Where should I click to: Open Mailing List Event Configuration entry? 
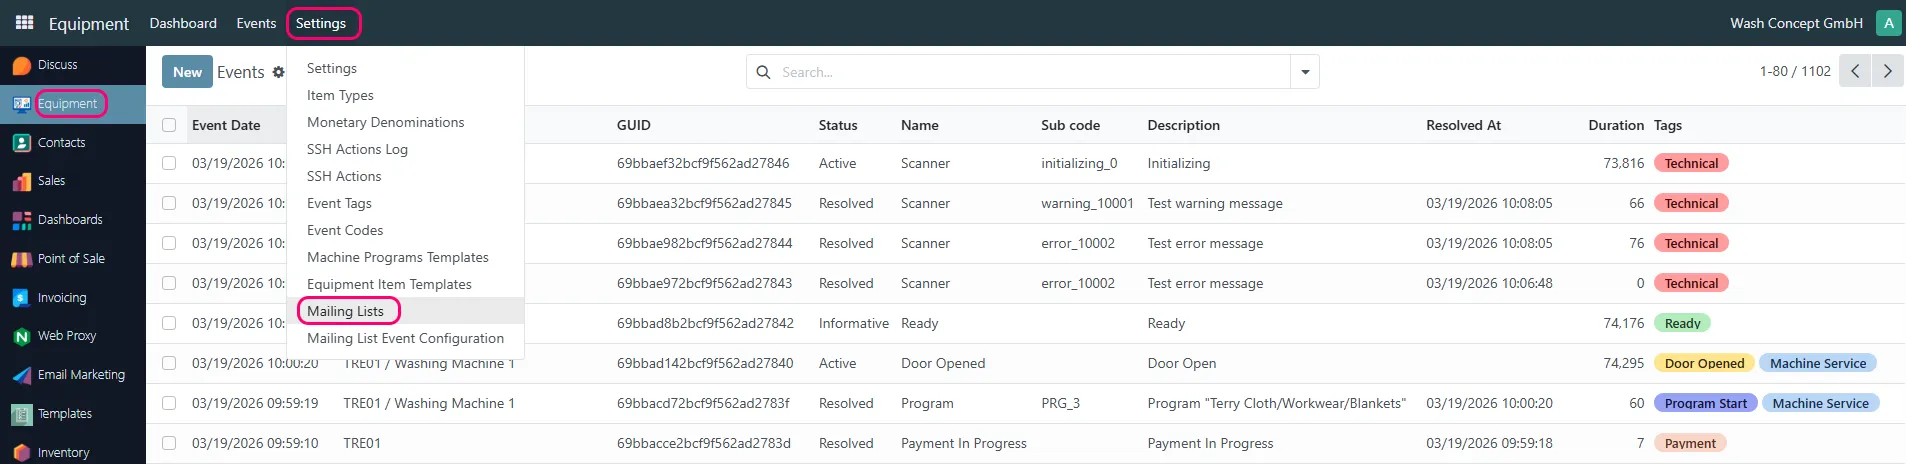(405, 338)
